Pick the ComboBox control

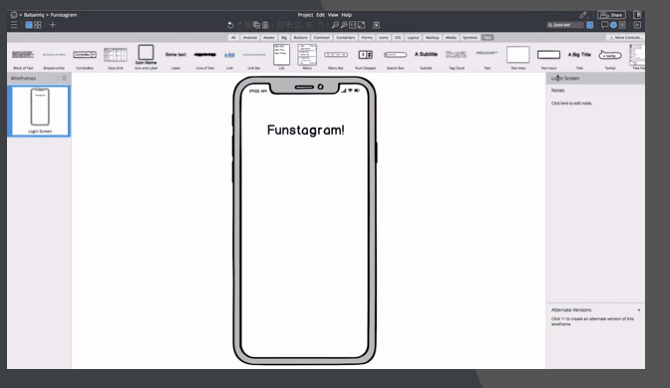(85, 58)
